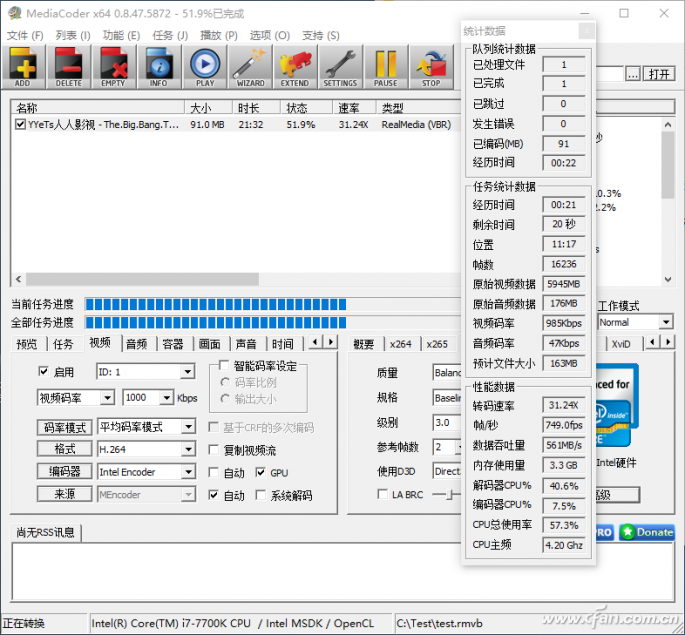This screenshot has width=685, height=635.
Task: Click the file list horizontal scrollbar
Action: click(x=142, y=279)
